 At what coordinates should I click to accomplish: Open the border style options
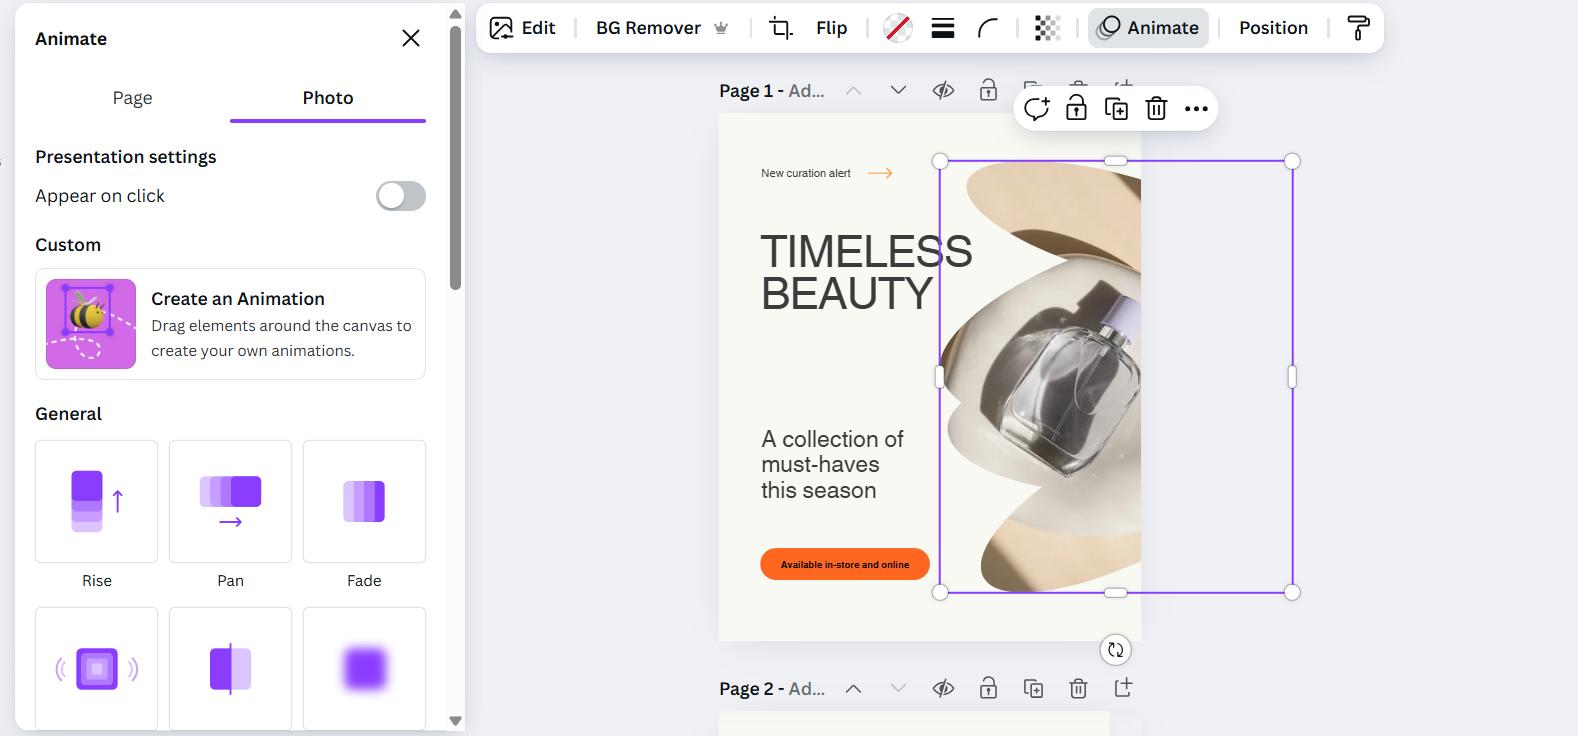942,28
